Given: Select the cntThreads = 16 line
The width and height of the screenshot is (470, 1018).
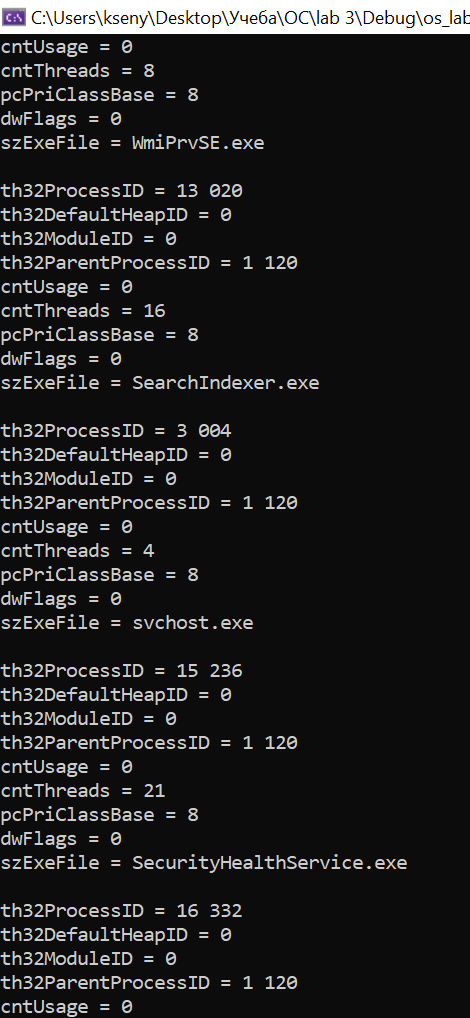Looking at the screenshot, I should [x=83, y=311].
